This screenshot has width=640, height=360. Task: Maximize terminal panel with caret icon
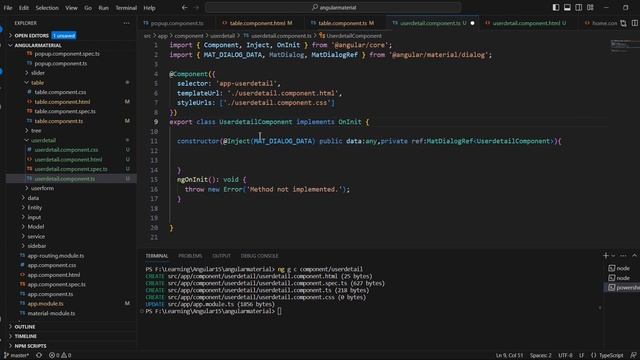pyautogui.click(x=634, y=256)
